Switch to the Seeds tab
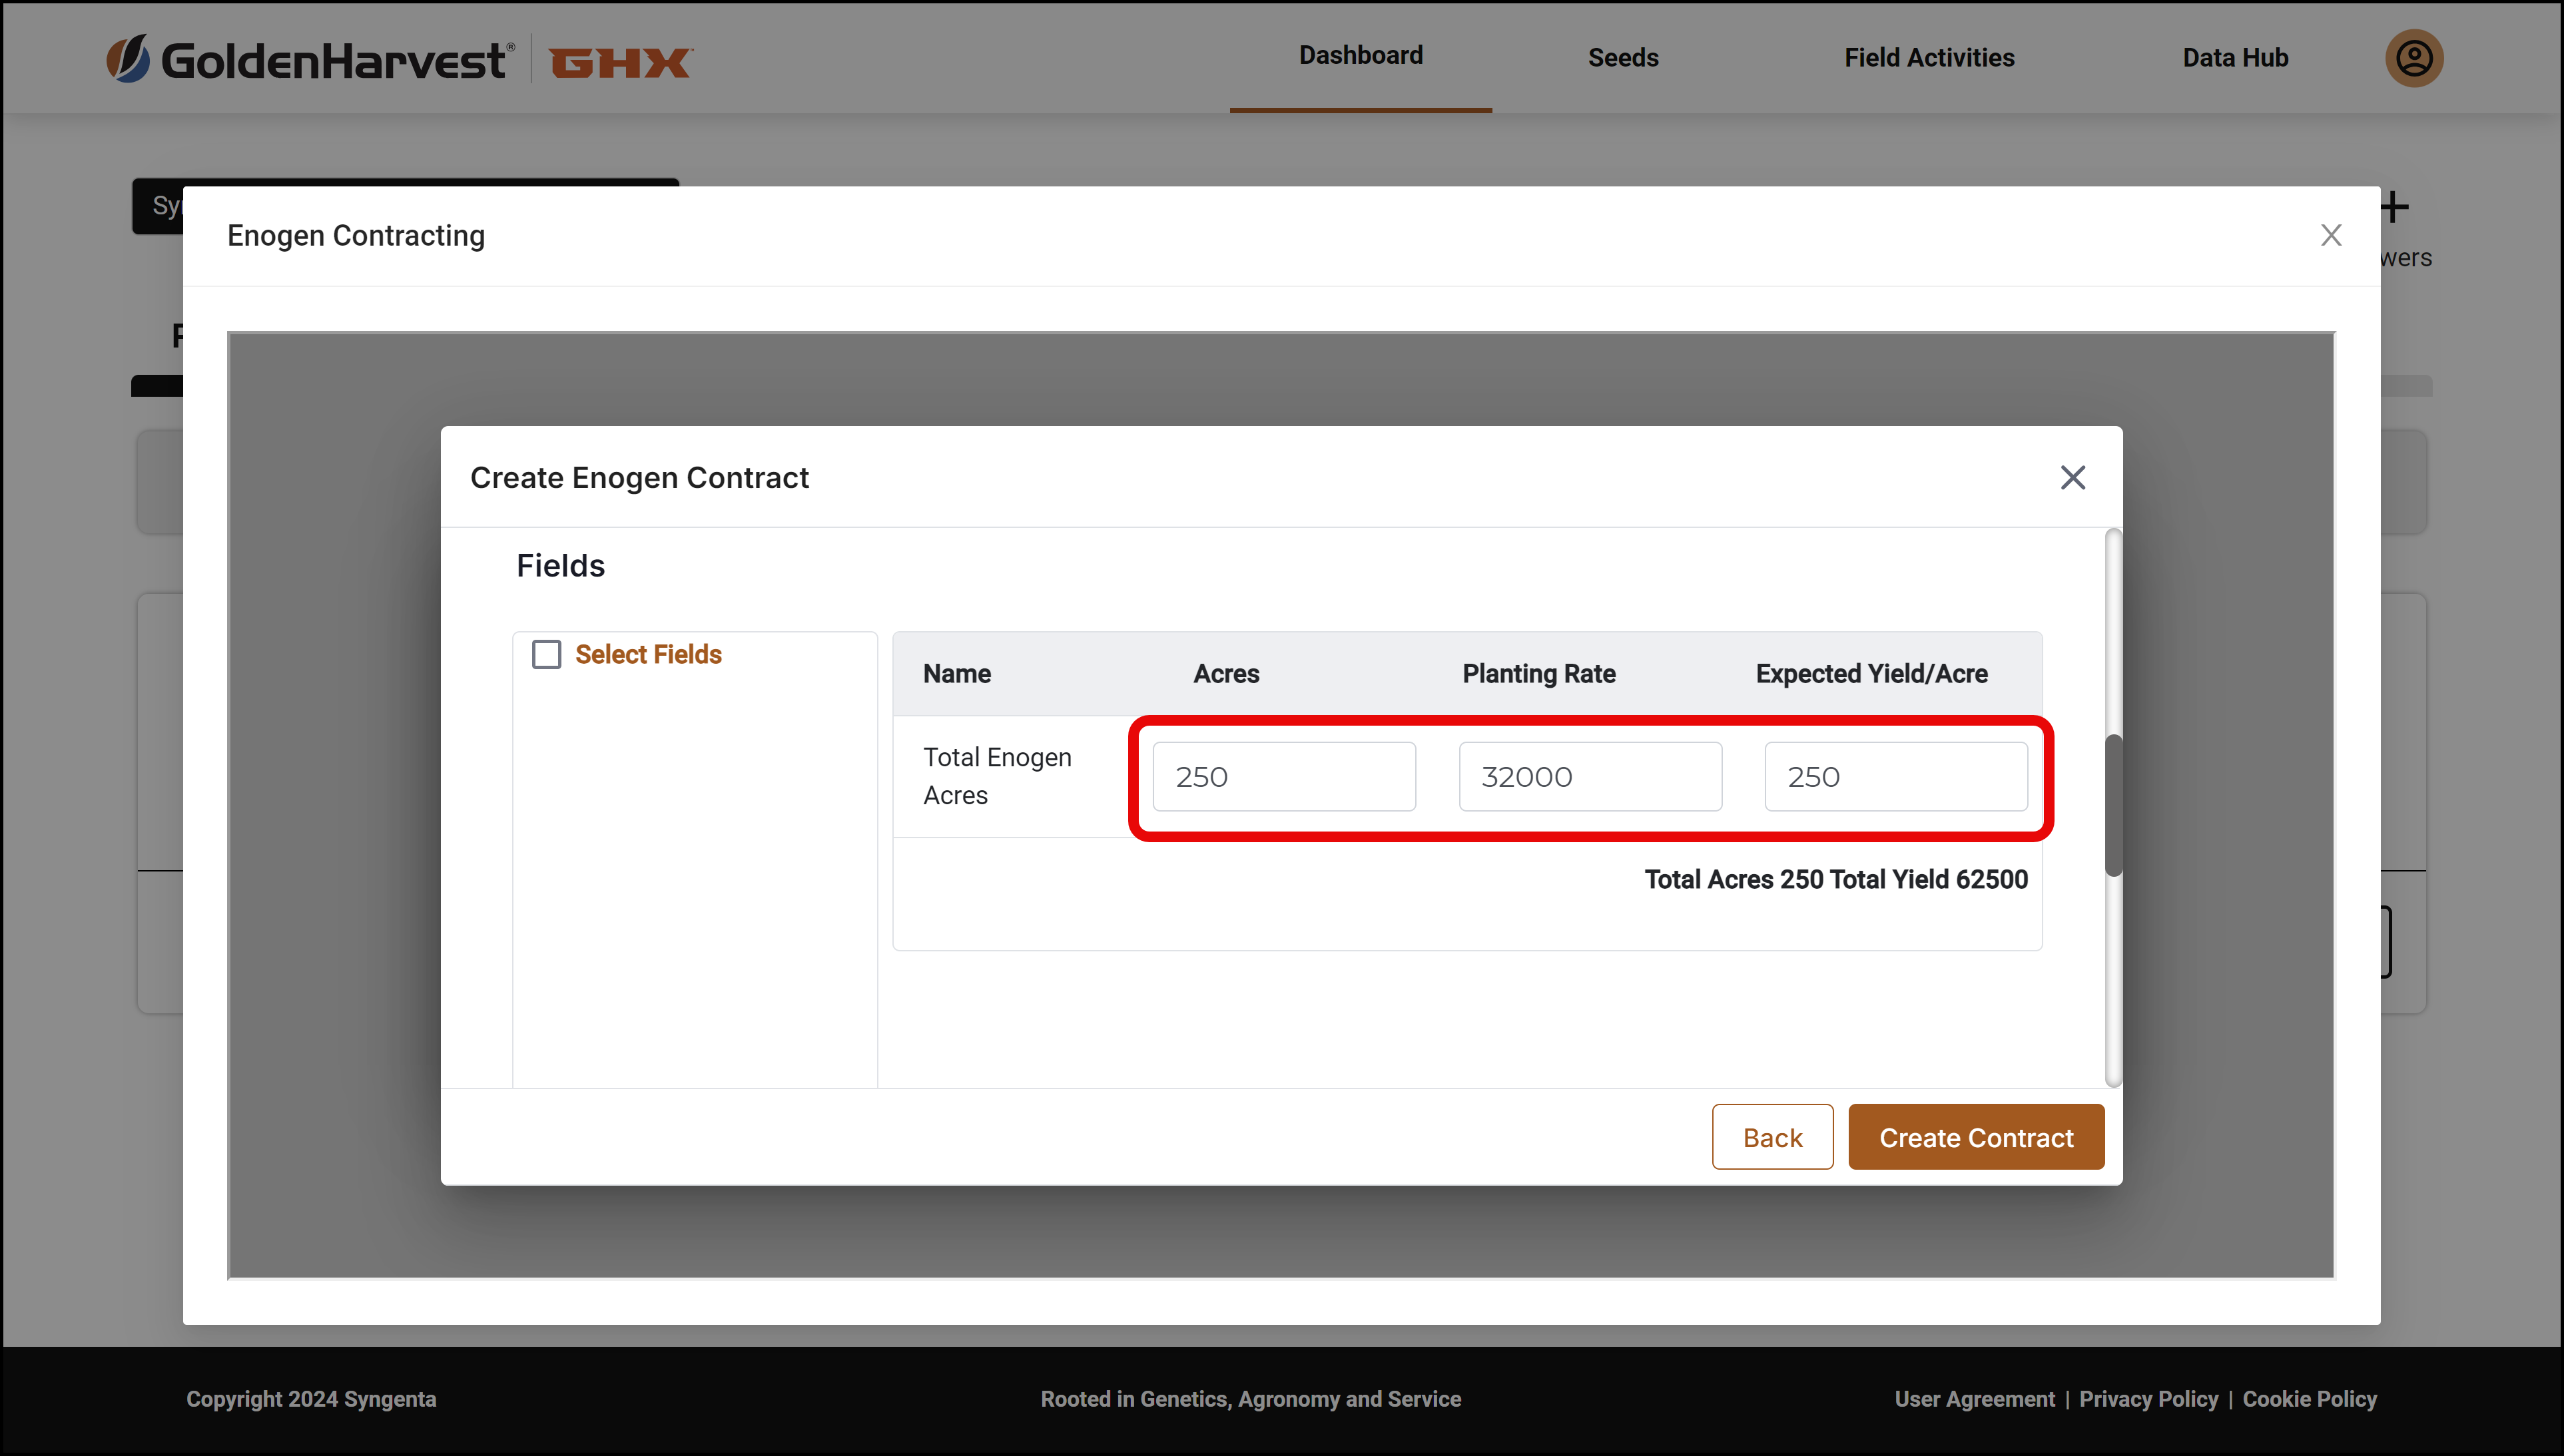Image resolution: width=2564 pixels, height=1456 pixels. click(x=1623, y=58)
